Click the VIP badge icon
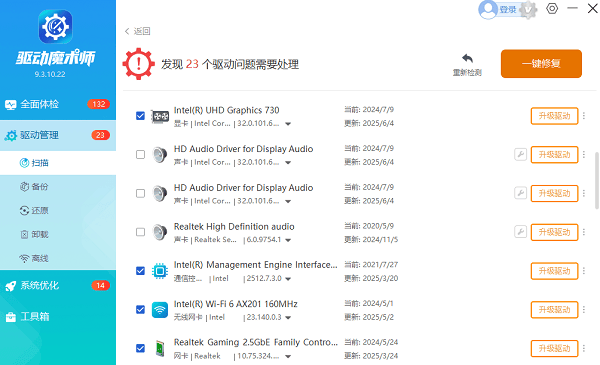 tap(528, 10)
